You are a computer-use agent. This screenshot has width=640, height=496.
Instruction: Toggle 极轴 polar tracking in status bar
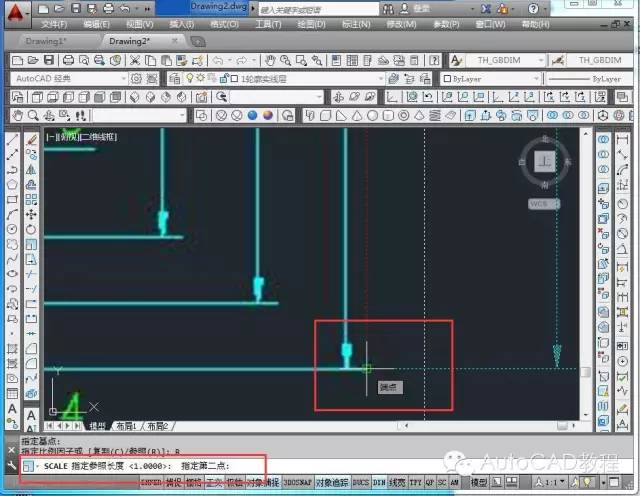coord(234,482)
